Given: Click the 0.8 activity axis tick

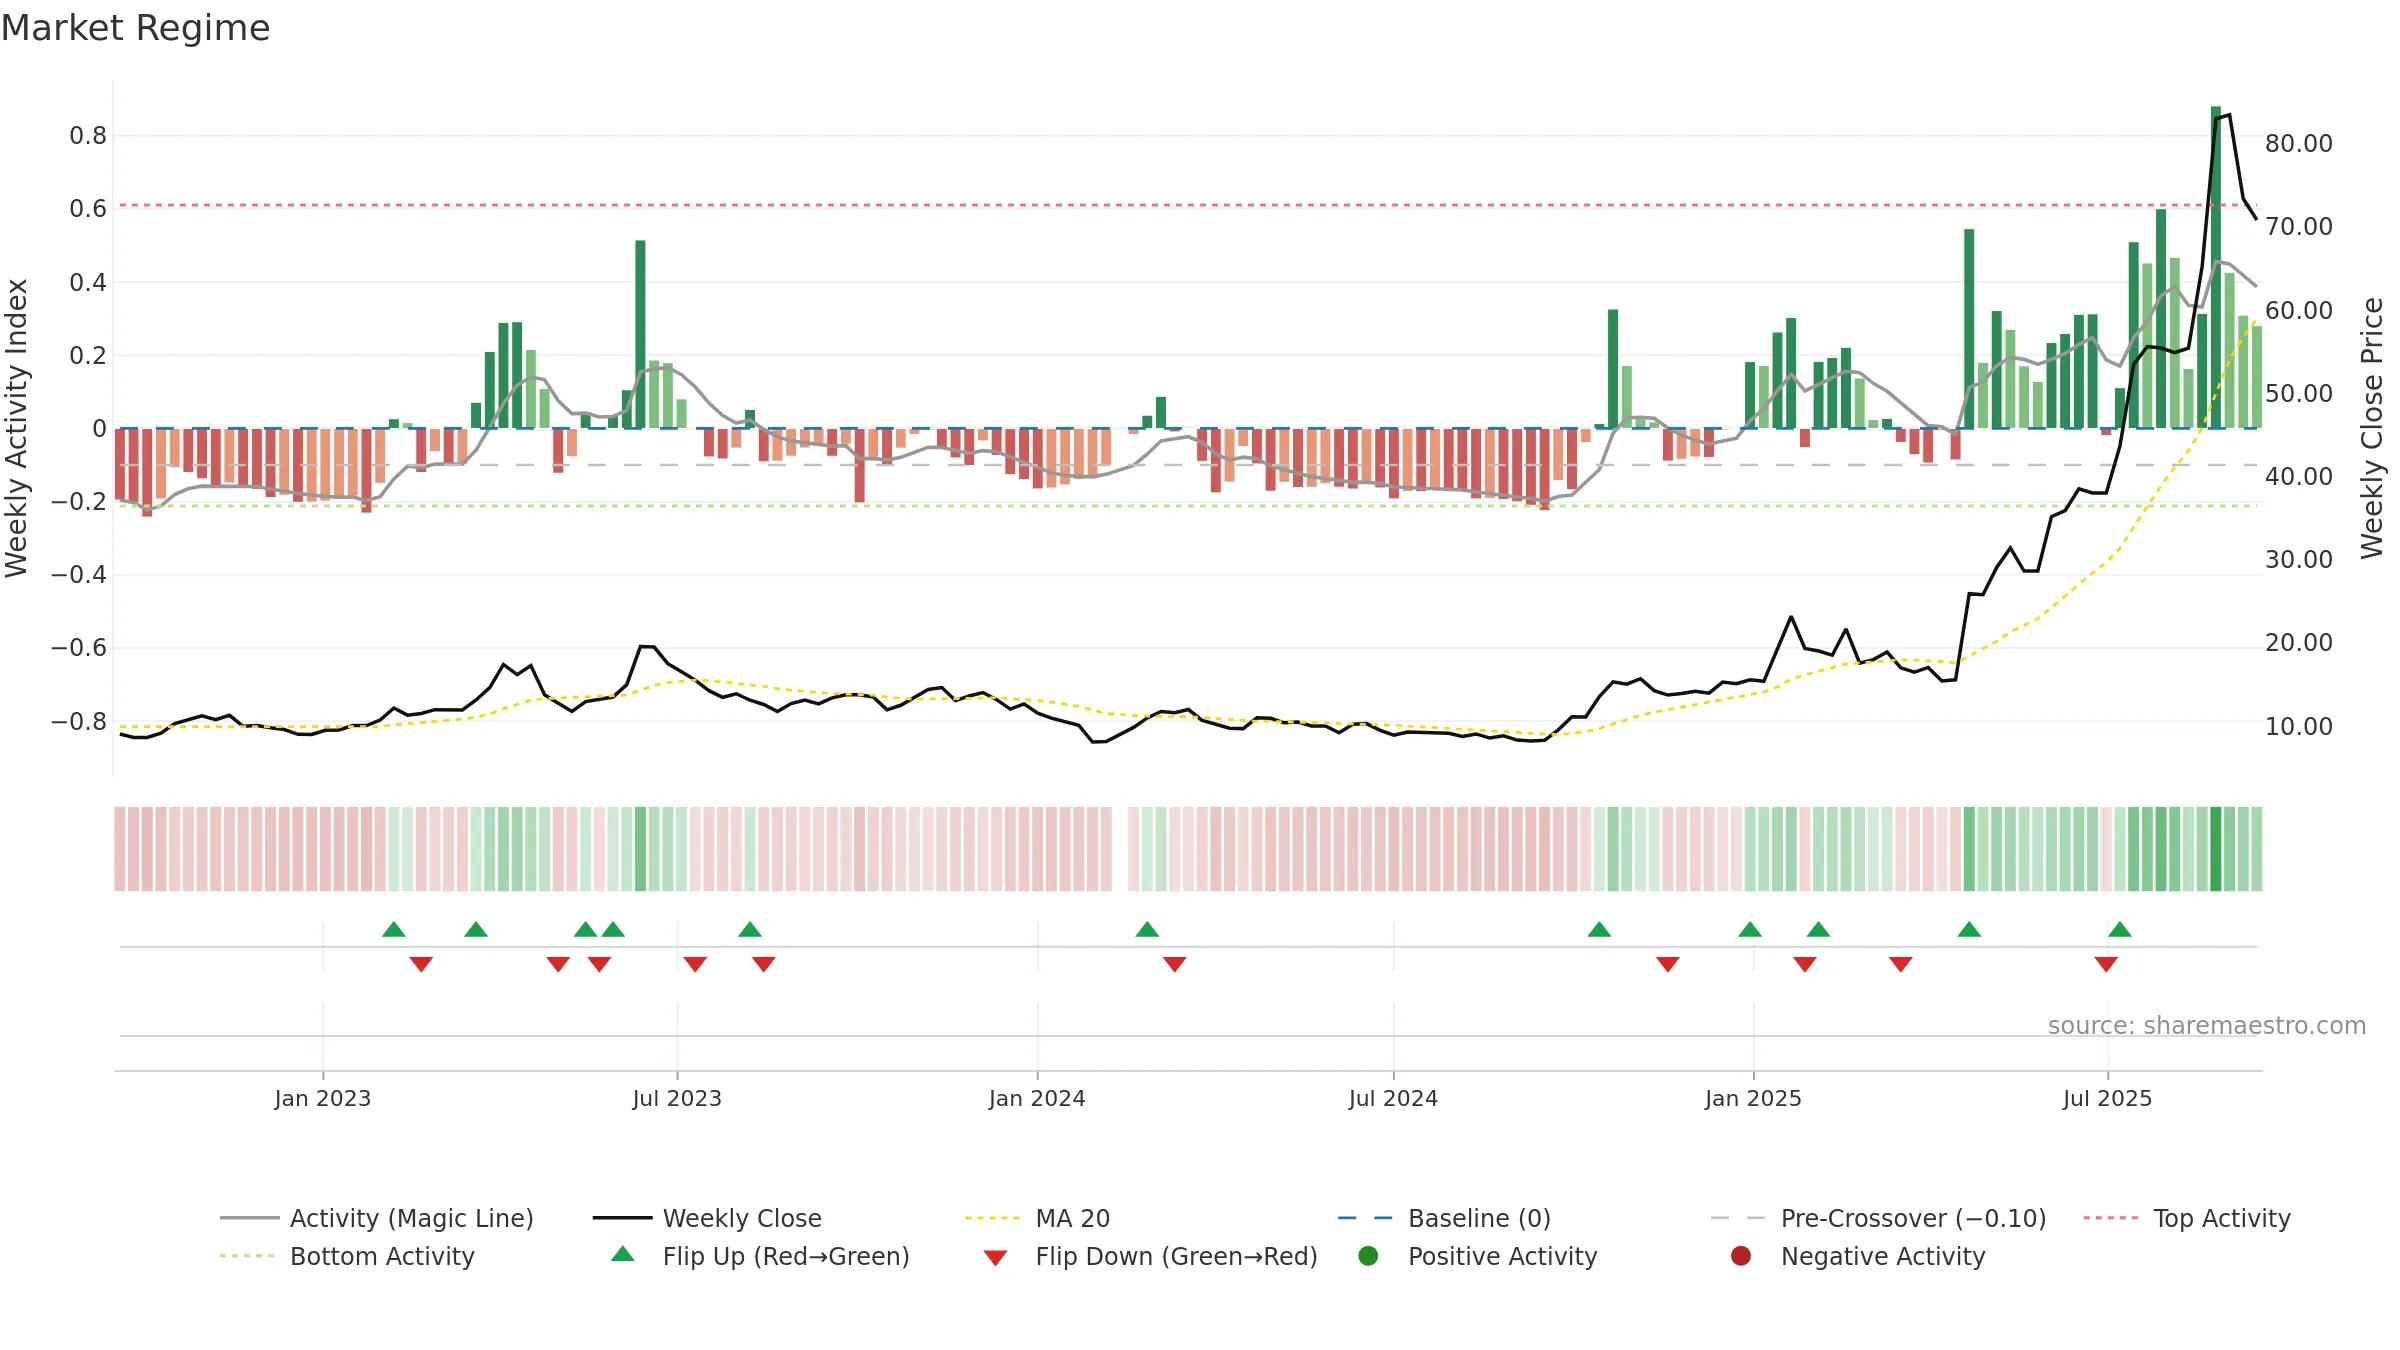Looking at the screenshot, I should 88,136.
